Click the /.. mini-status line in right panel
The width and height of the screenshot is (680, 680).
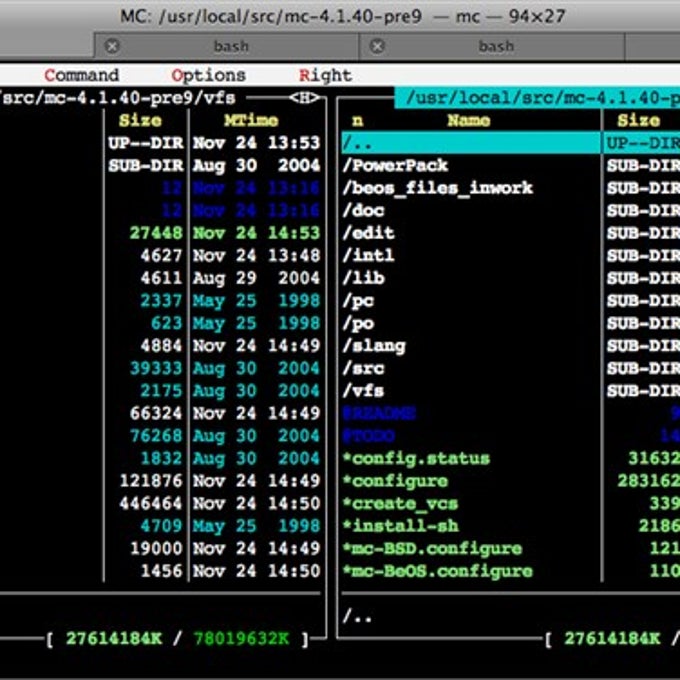pos(357,616)
